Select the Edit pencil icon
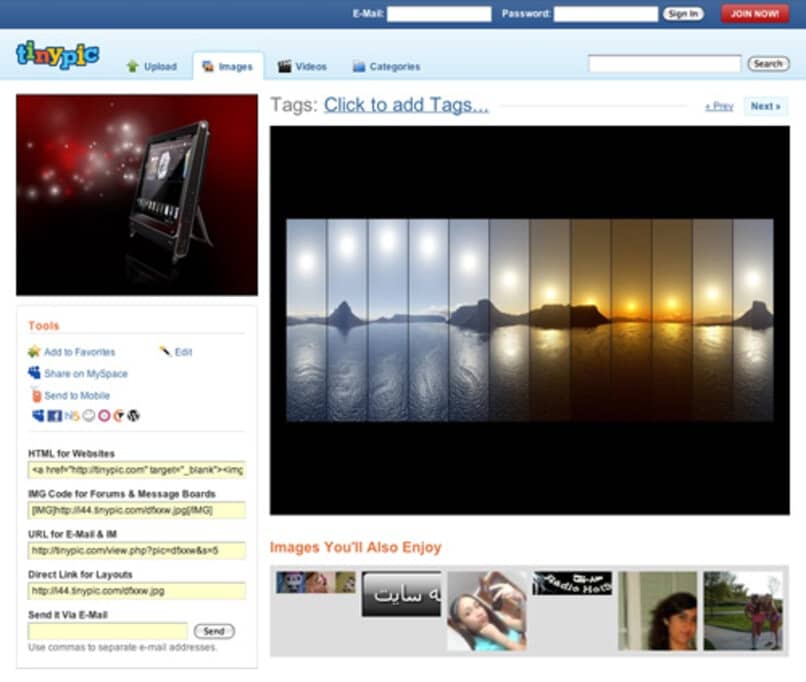806x682 pixels. coord(165,352)
